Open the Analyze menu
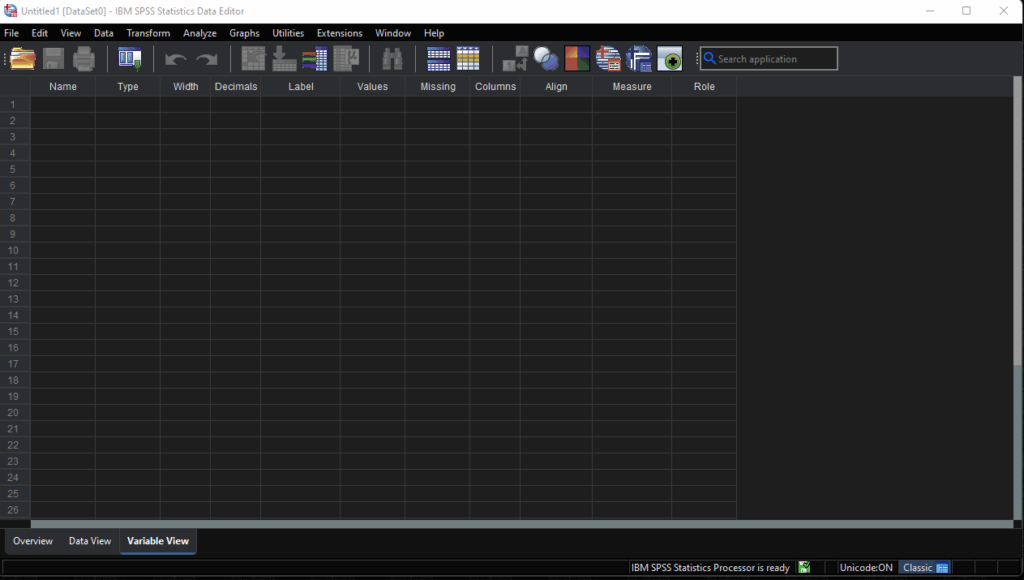1024x580 pixels. (x=200, y=33)
